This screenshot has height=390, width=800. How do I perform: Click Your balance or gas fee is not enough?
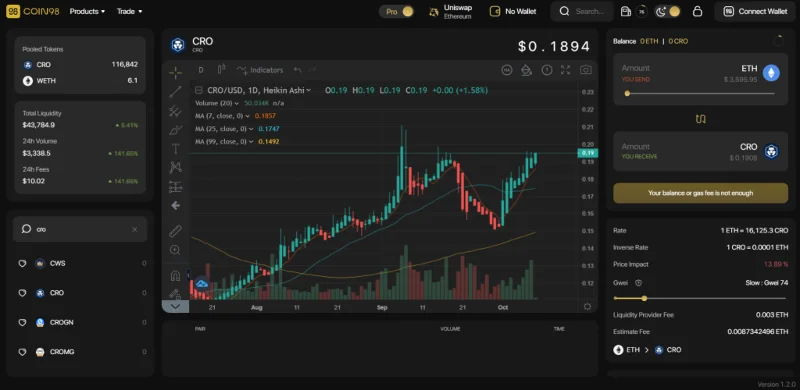(x=701, y=193)
